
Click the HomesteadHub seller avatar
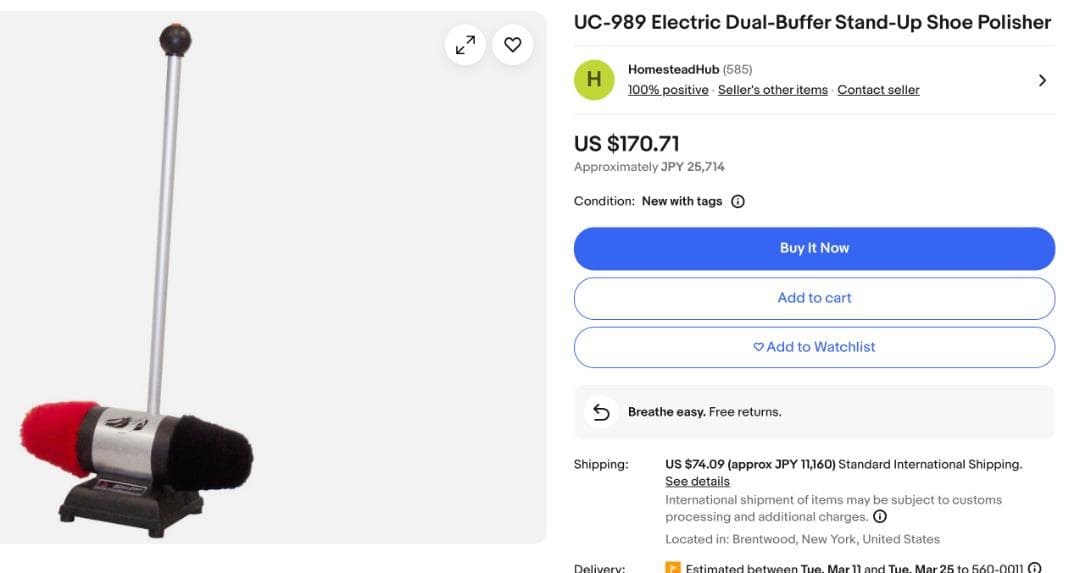[x=594, y=80]
